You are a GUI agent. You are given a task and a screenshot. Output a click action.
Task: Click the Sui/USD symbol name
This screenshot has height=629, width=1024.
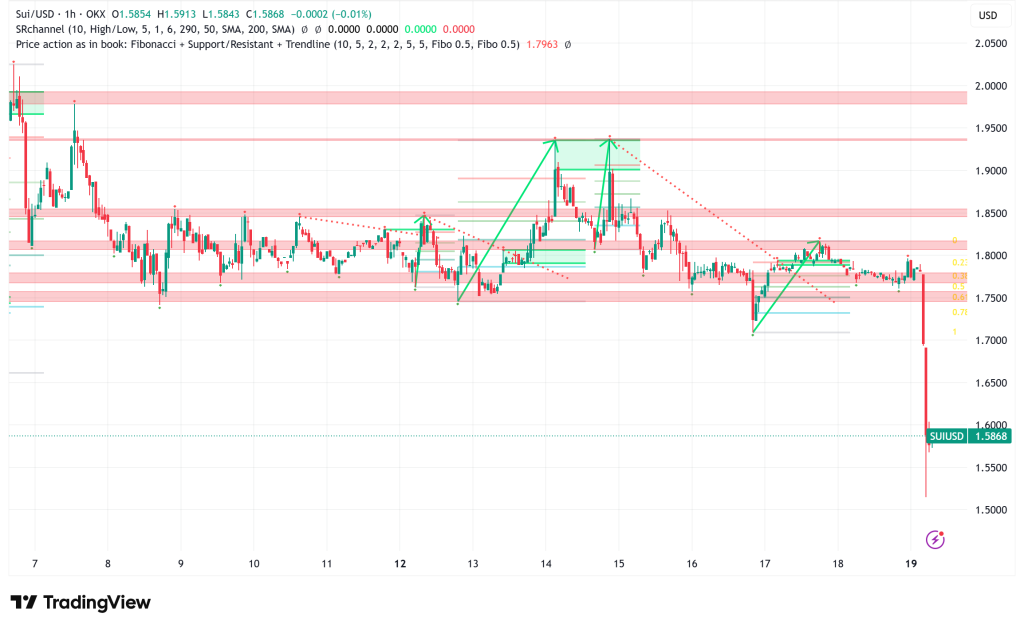point(28,15)
